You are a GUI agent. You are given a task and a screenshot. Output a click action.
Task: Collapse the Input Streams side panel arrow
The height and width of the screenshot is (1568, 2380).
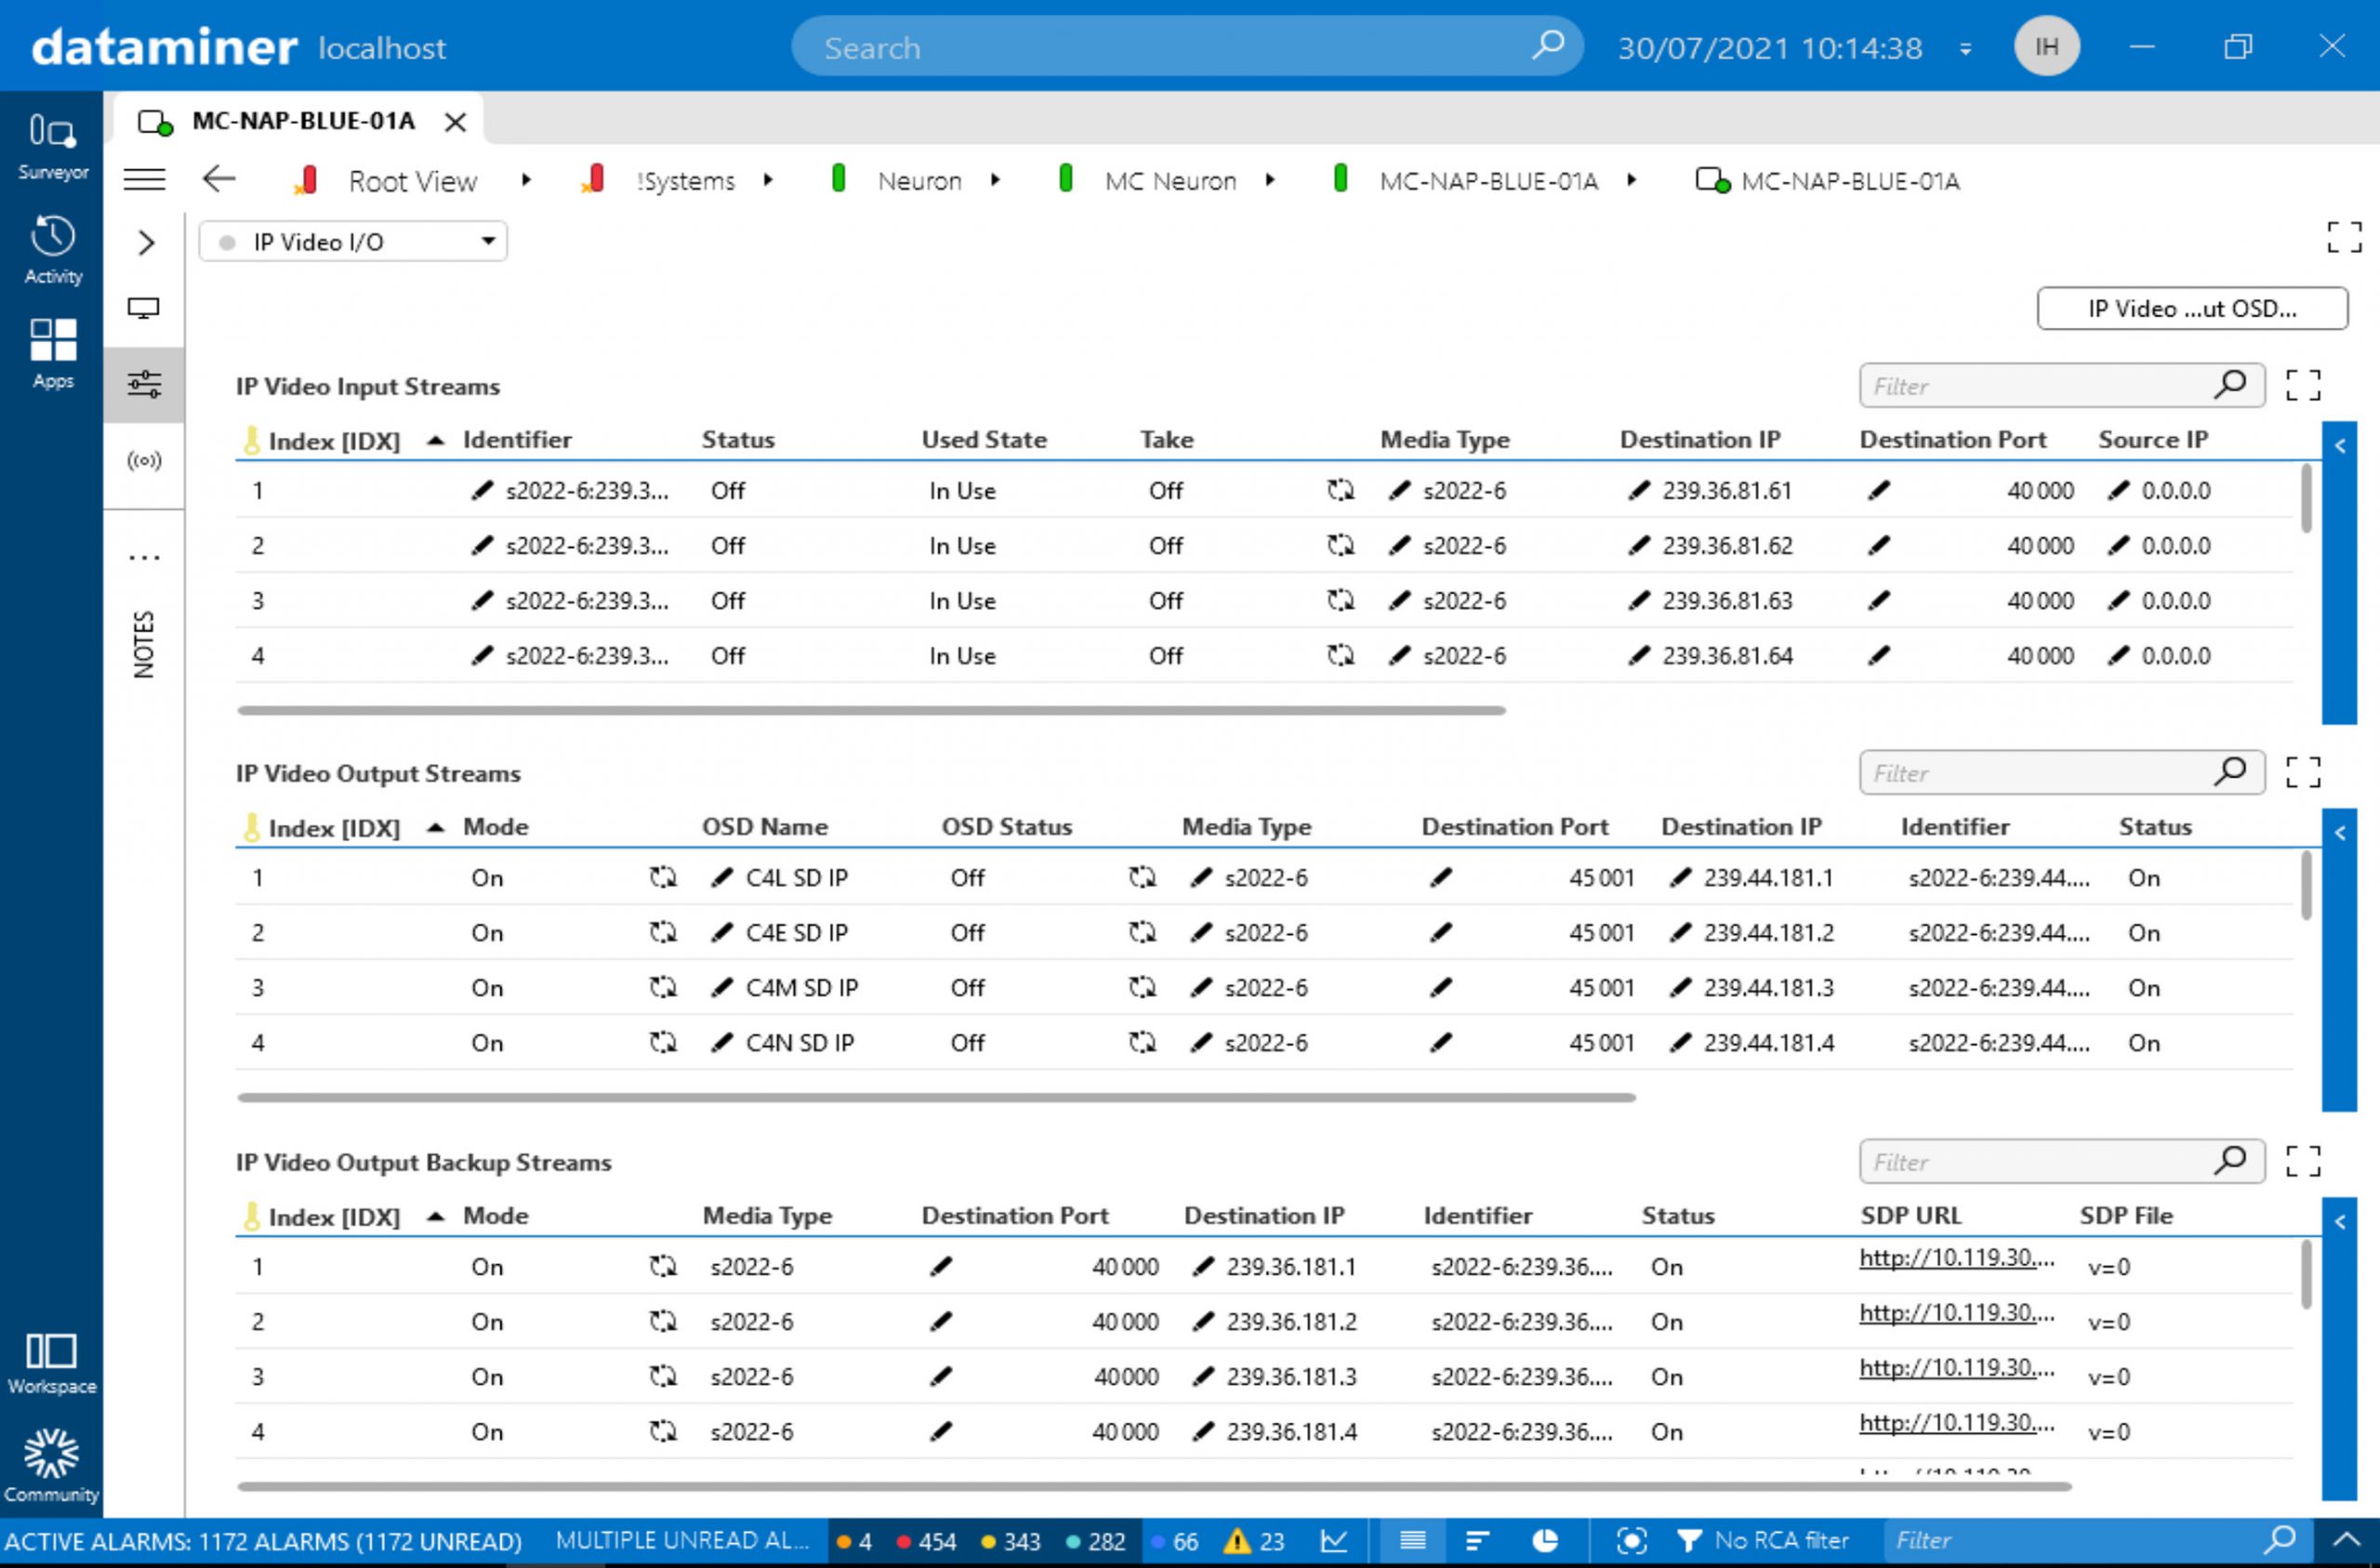[2339, 446]
